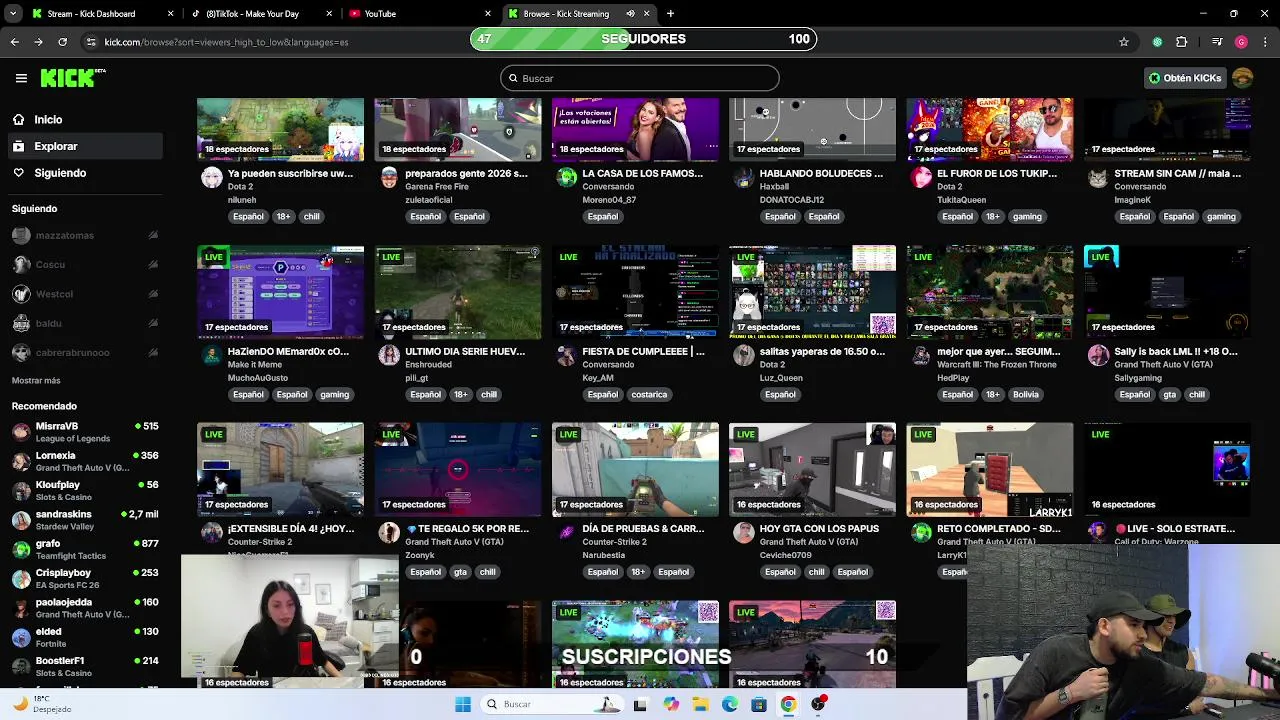Open the user profile avatar
1280x720 pixels.
1243,78
